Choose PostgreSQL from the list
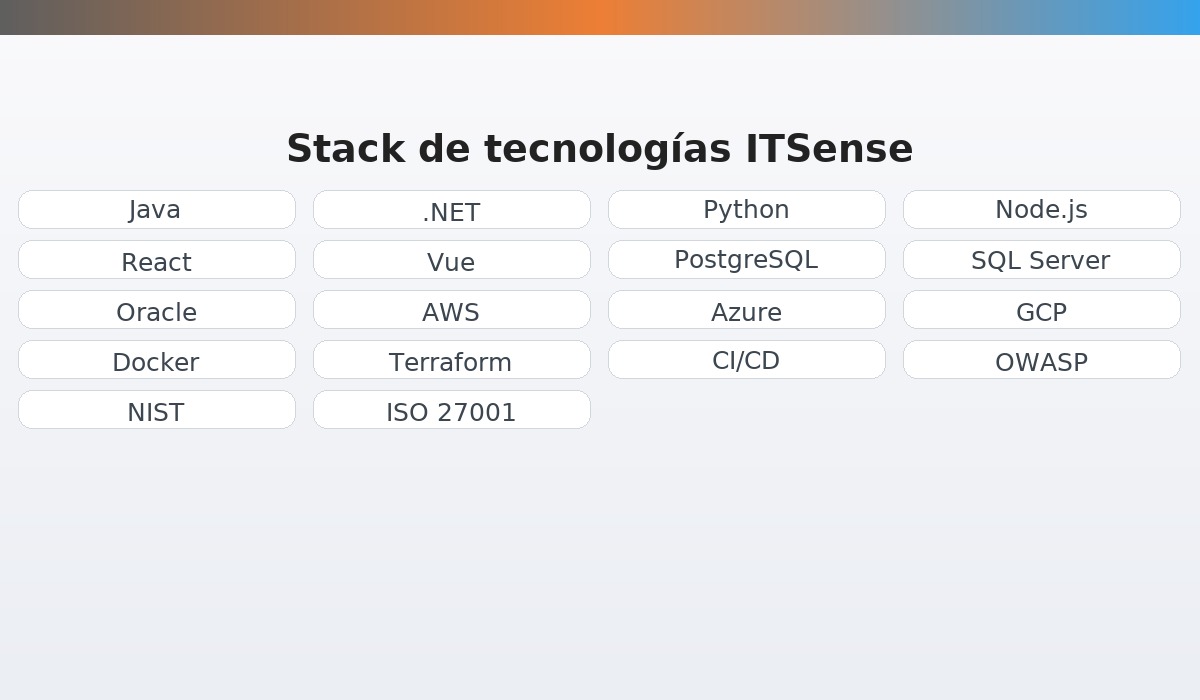Image resolution: width=1200 pixels, height=700 pixels. [747, 259]
